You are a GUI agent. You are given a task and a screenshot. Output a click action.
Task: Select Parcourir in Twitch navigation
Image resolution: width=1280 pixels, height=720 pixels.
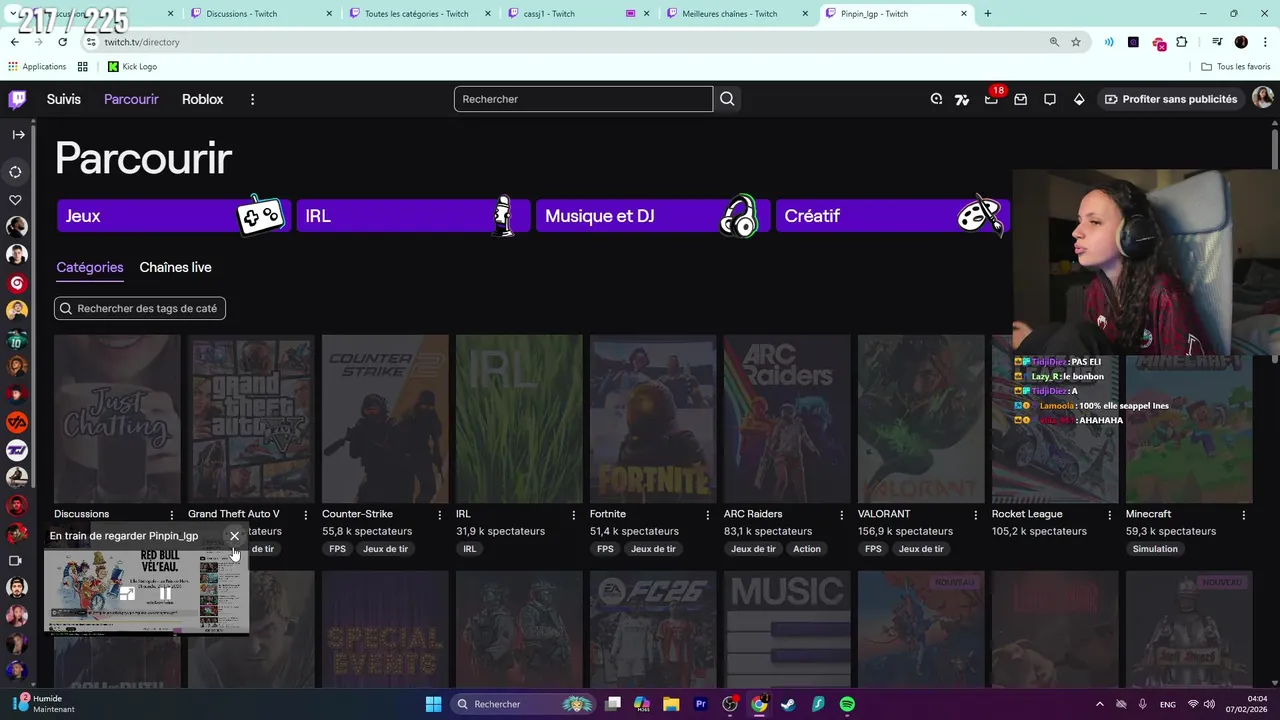131,99
